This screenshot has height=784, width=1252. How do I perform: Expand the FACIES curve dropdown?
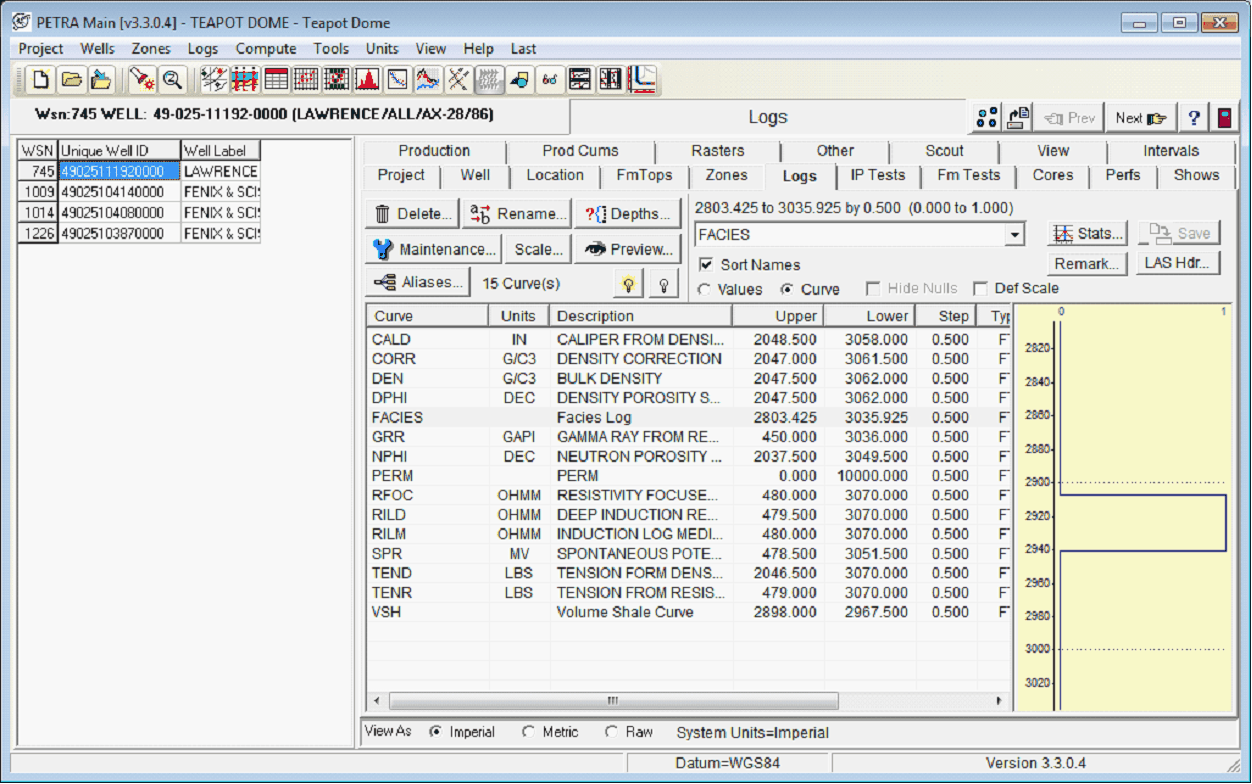1015,235
